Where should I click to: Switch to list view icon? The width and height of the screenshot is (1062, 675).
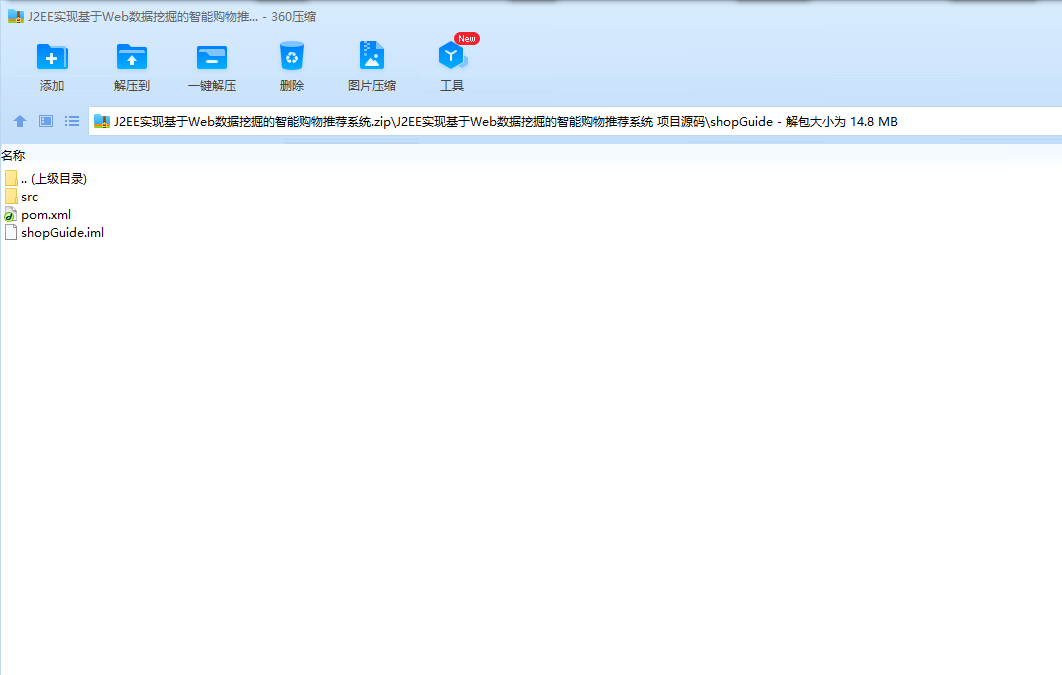(x=72, y=121)
